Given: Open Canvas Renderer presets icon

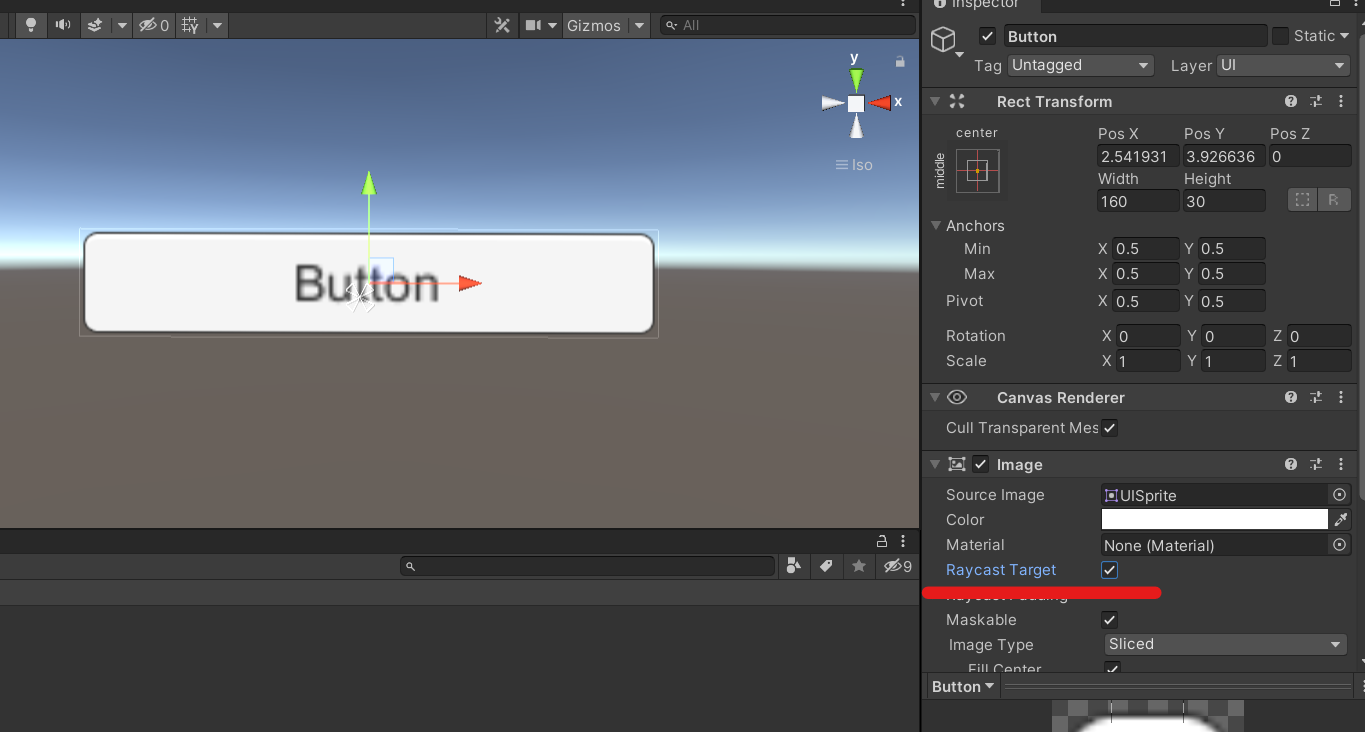Looking at the screenshot, I should (x=1316, y=397).
